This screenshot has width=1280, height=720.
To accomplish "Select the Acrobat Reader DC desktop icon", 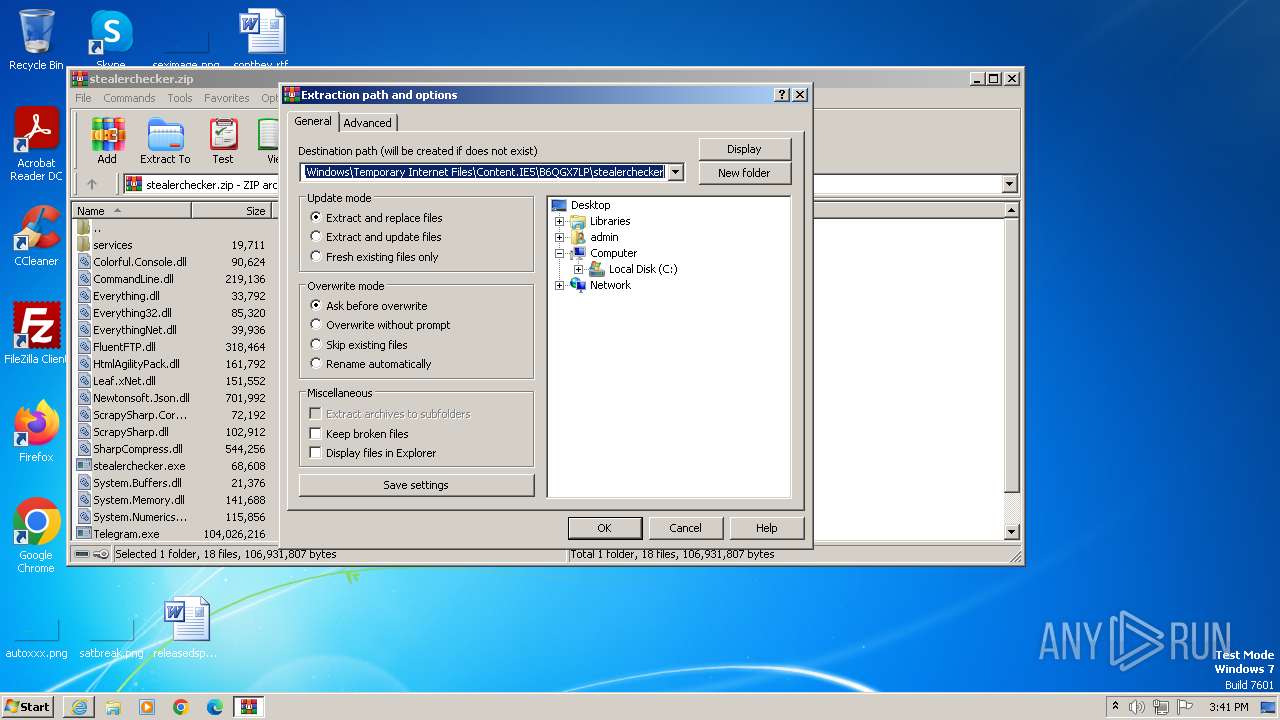I will point(36,145).
